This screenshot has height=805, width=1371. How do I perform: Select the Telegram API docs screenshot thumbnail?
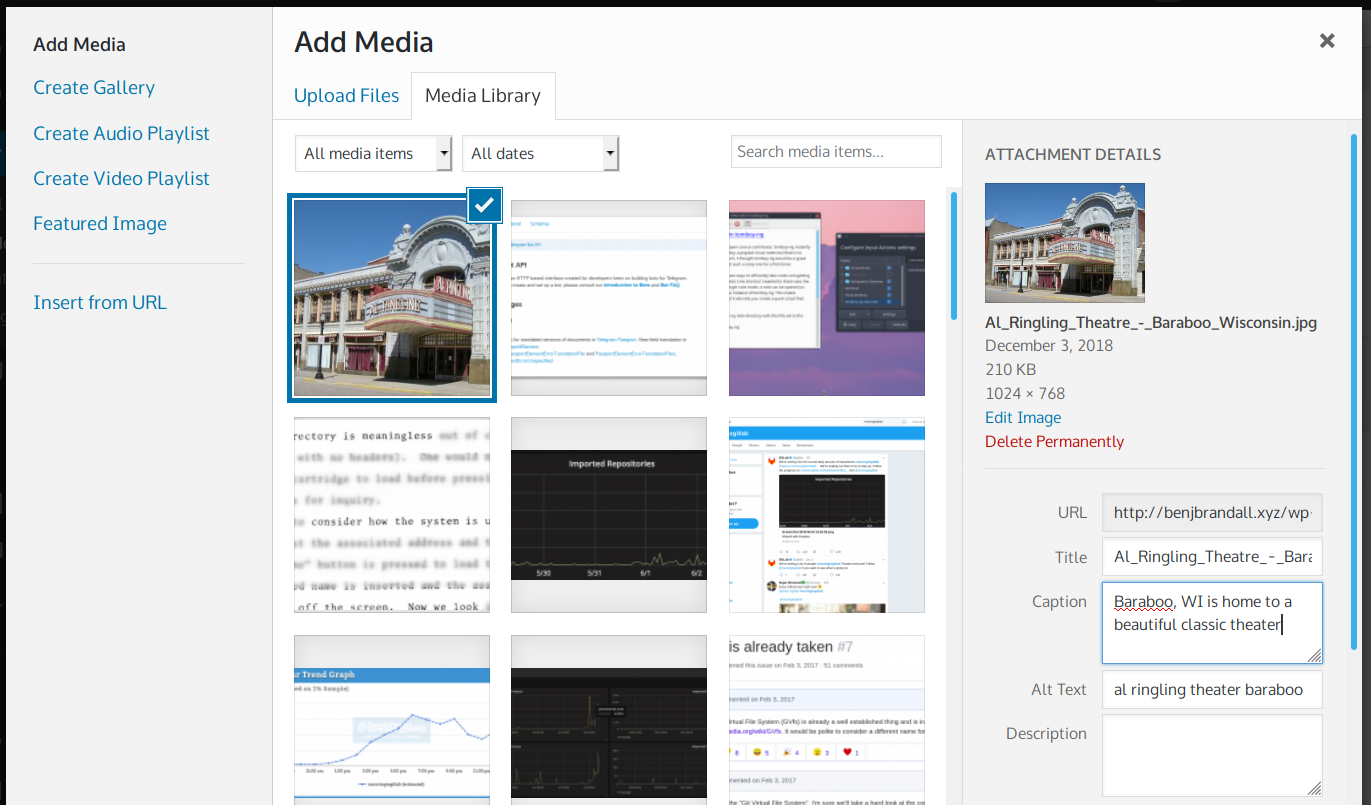coord(609,298)
